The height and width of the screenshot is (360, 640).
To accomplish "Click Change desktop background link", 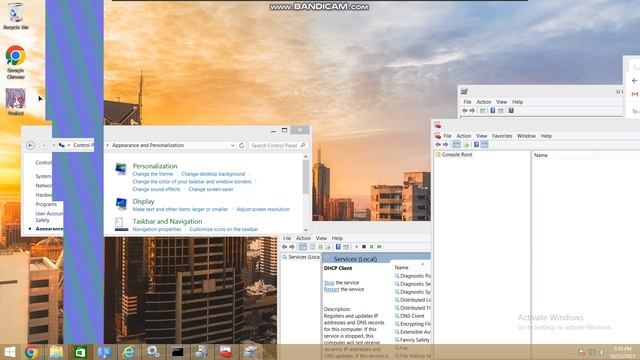I will coord(213,174).
